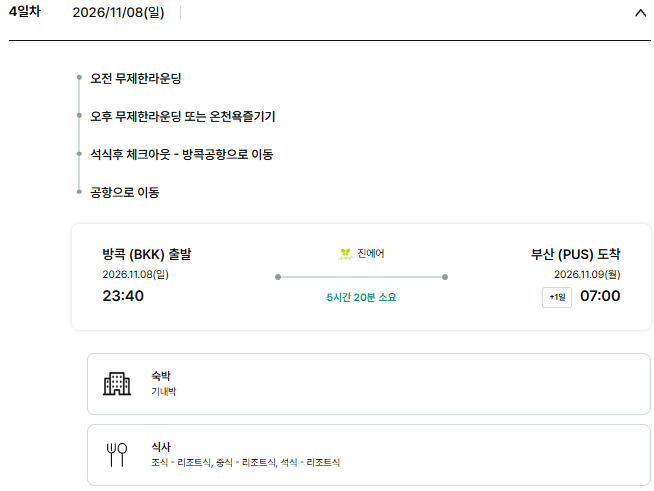Image resolution: width=654 pixels, height=491 pixels.
Task: Click the 5시간 20분 소요 duration text
Action: [x=361, y=297]
